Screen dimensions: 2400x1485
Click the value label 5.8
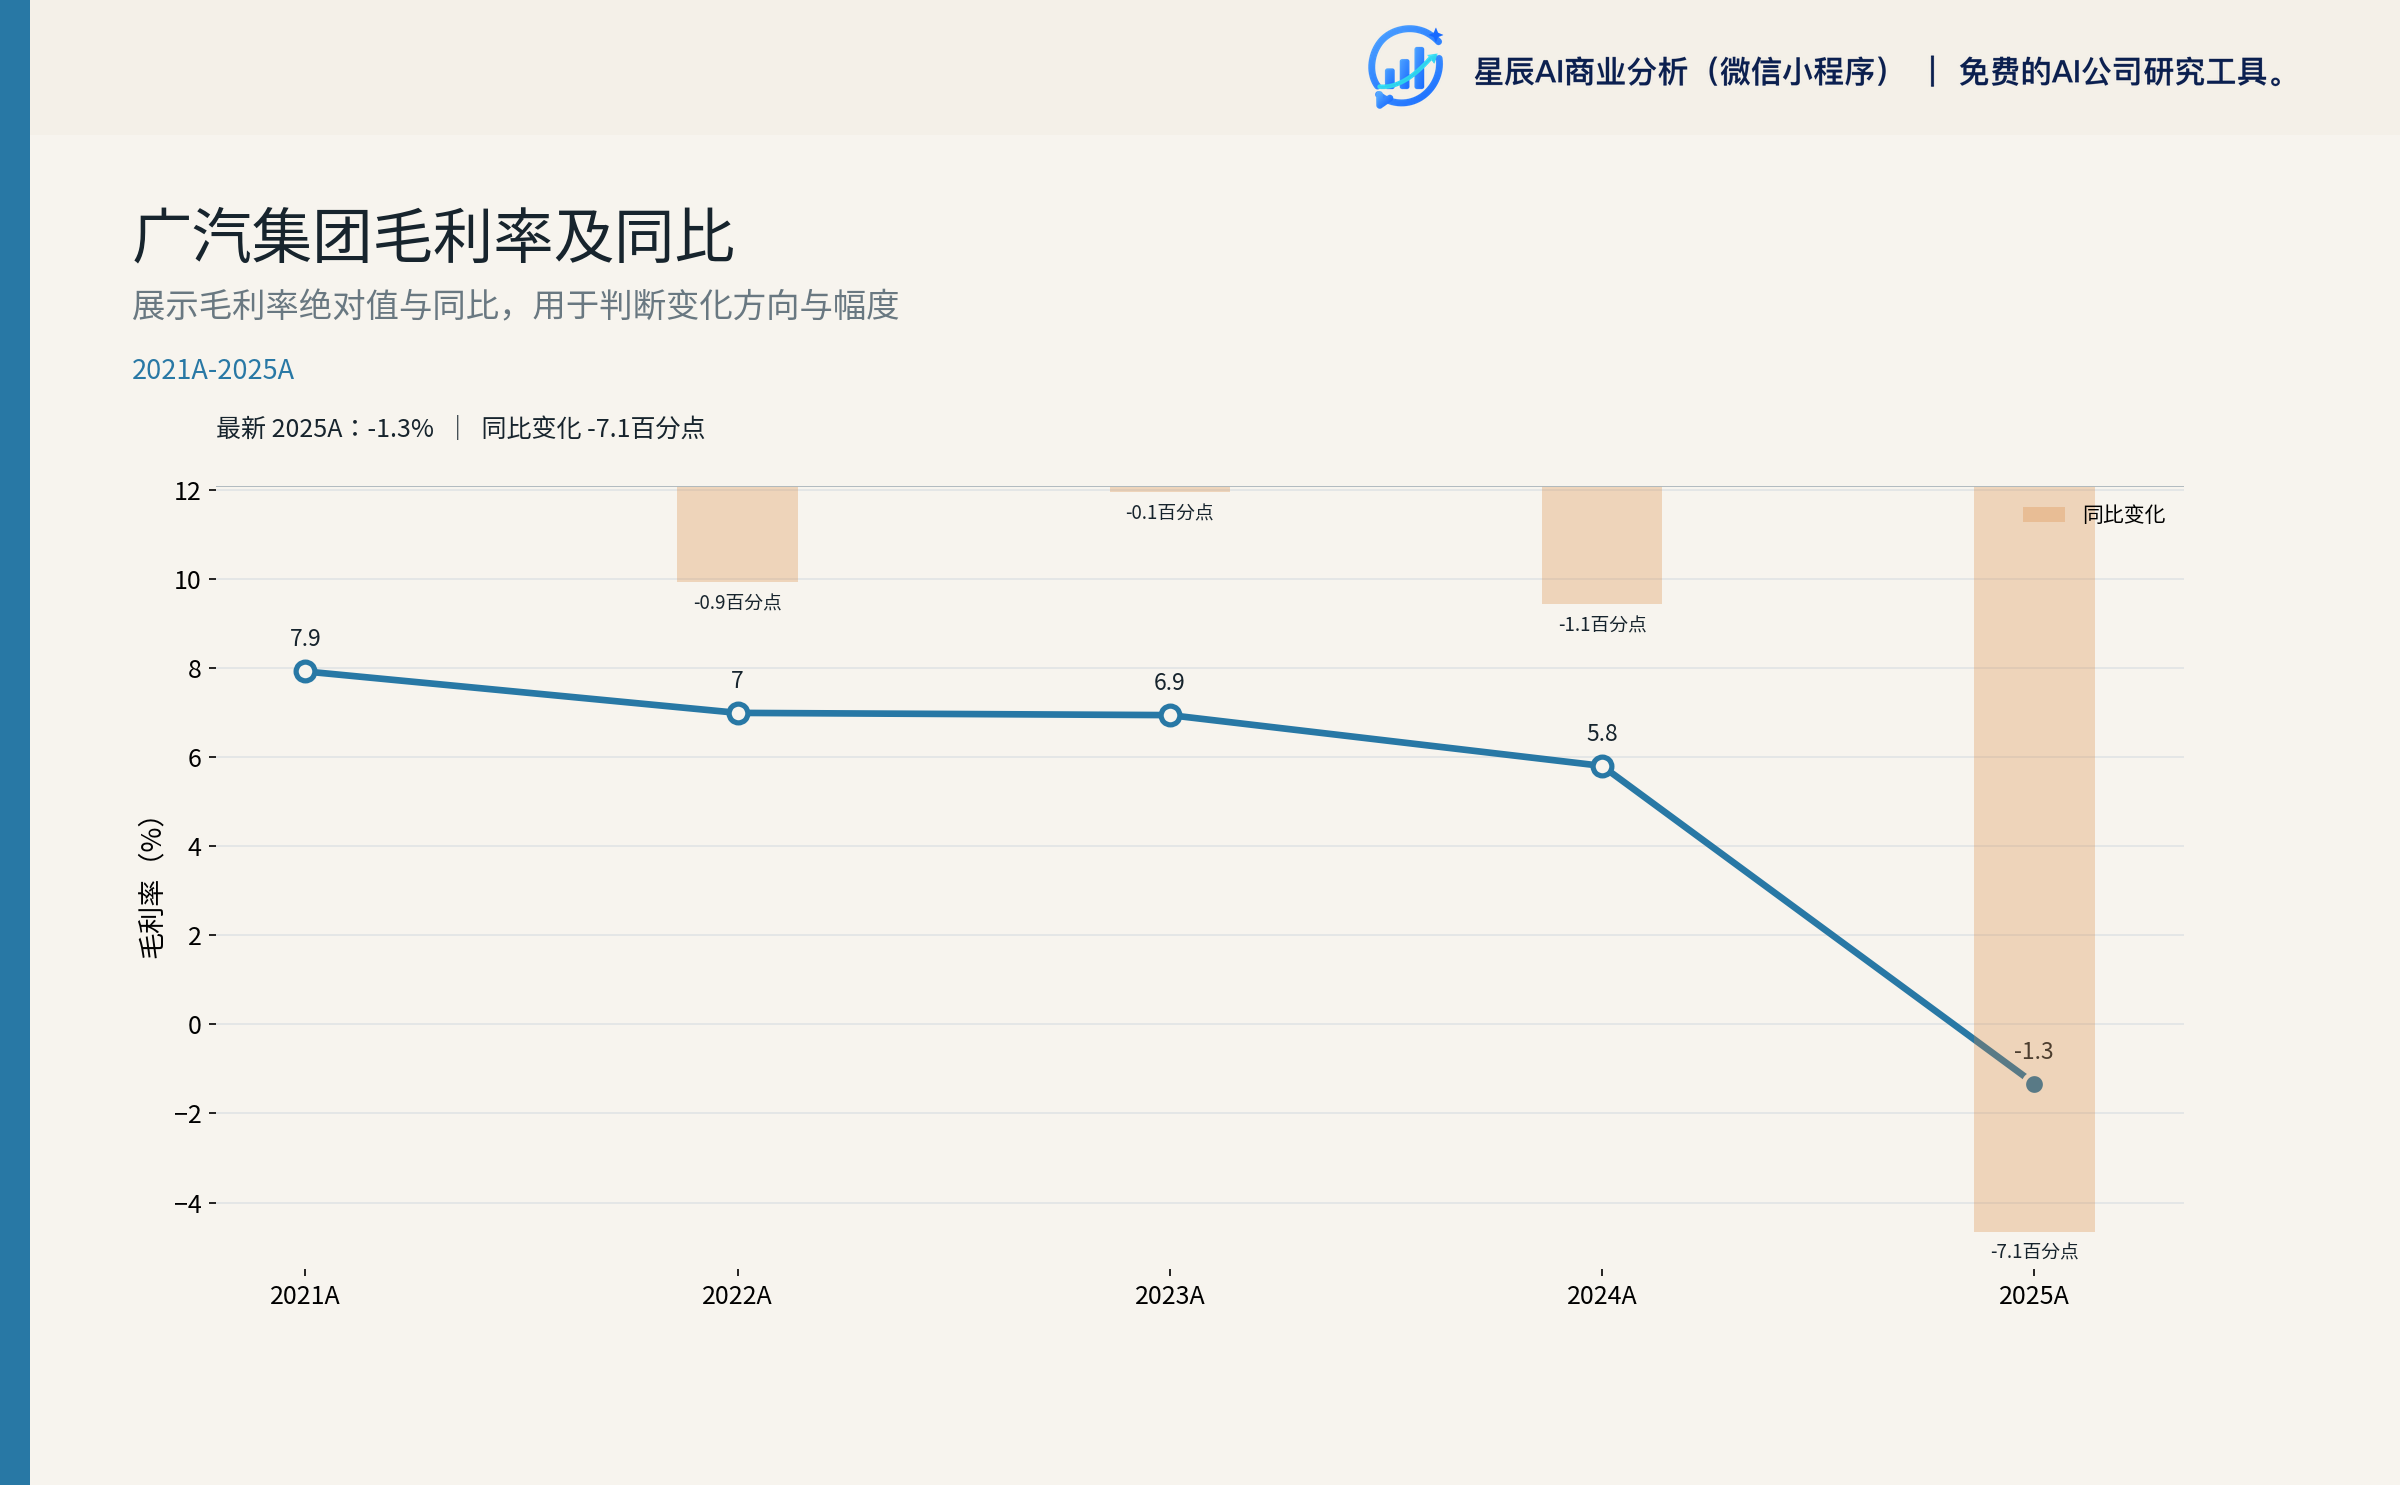click(1602, 733)
